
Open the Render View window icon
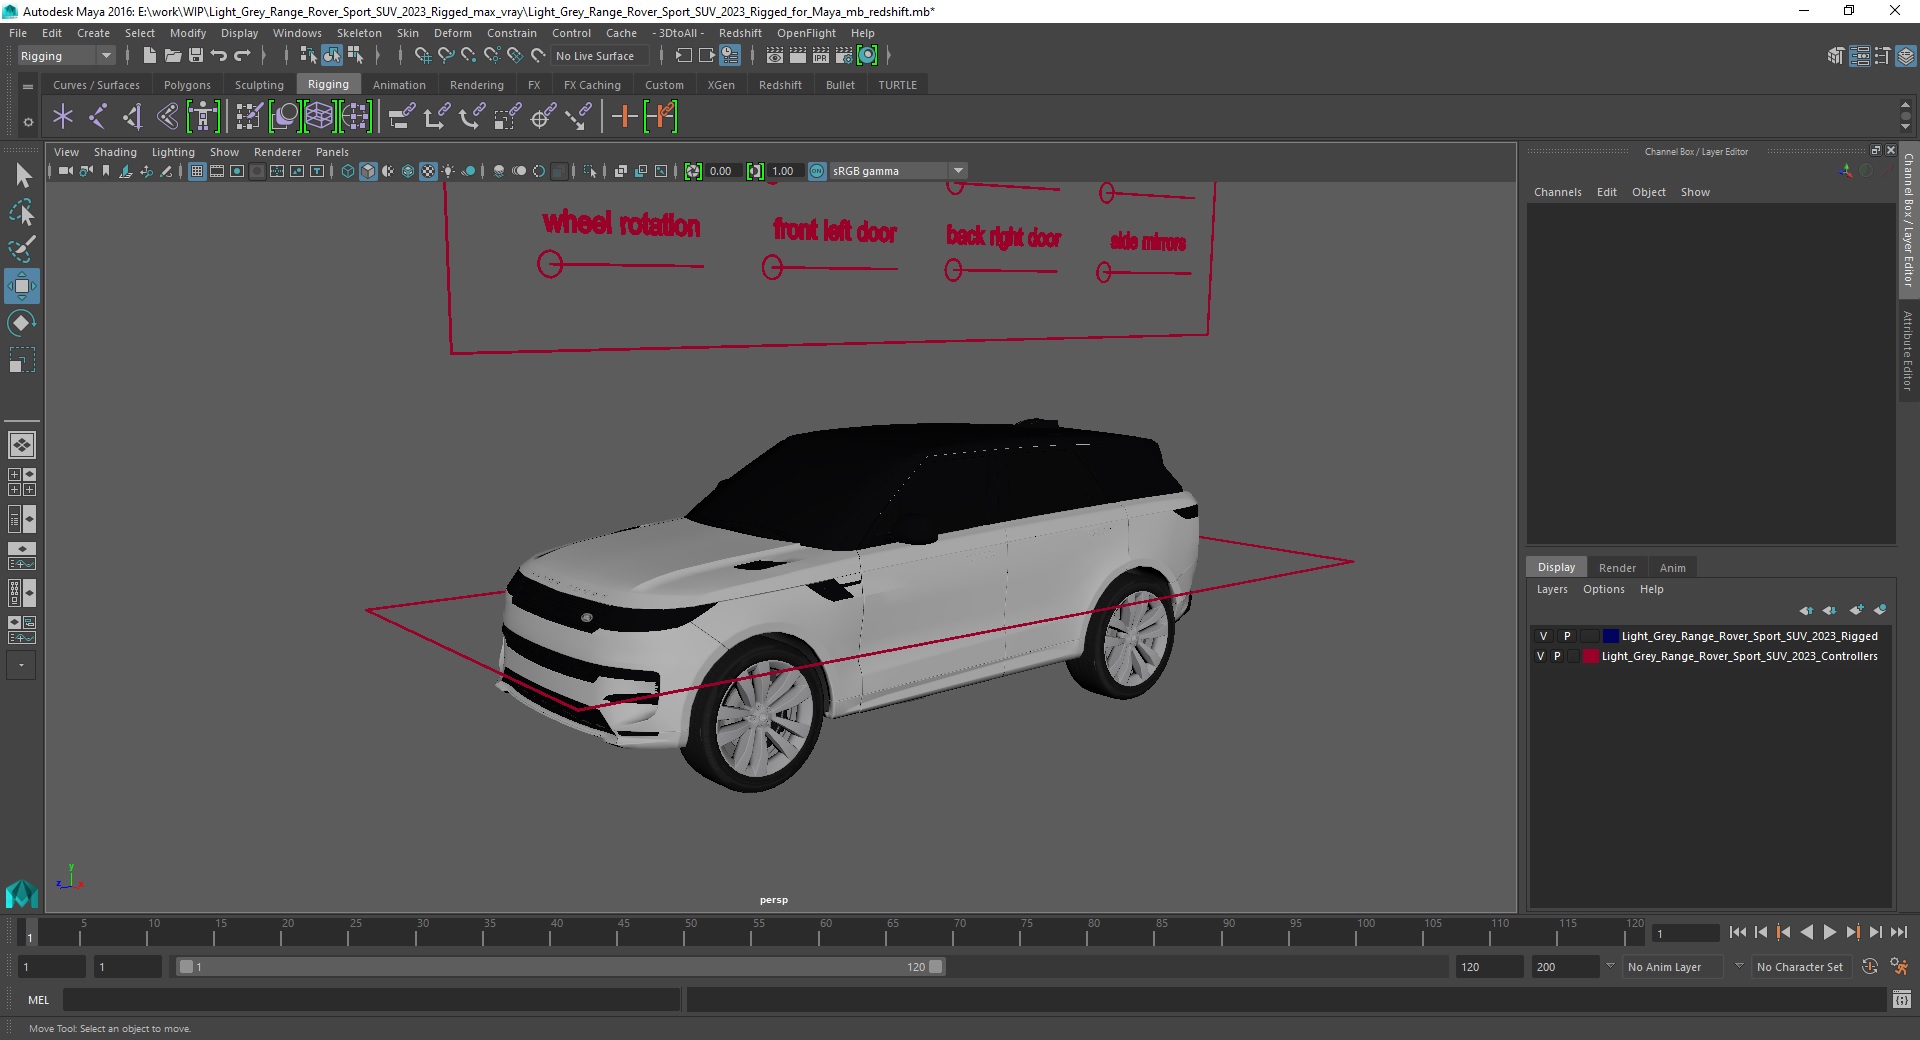[x=774, y=56]
